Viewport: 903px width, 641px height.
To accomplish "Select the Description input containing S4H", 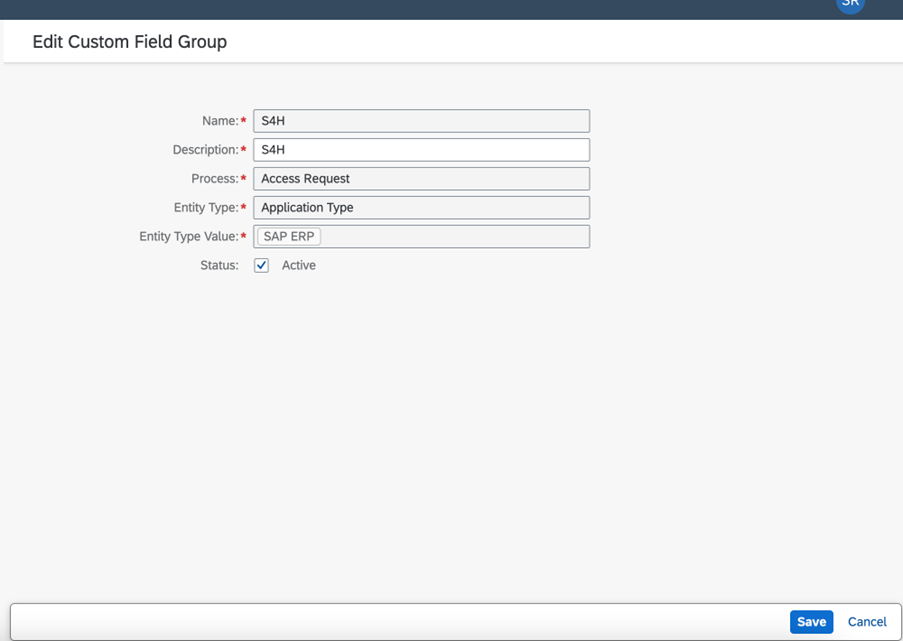I will tap(420, 149).
